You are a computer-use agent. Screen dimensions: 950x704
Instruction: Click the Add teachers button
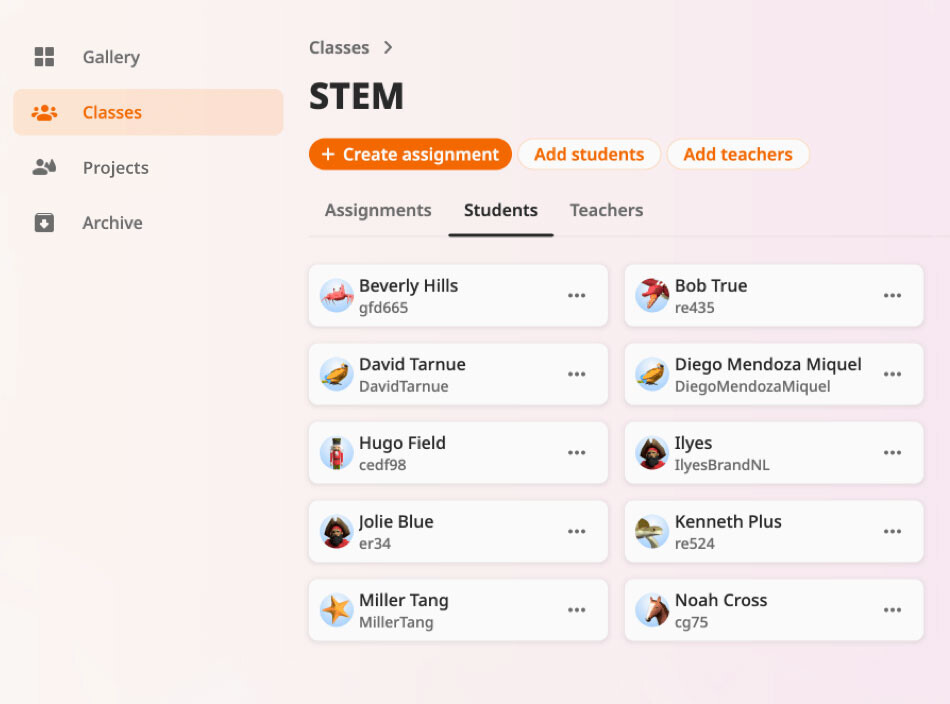(x=738, y=155)
